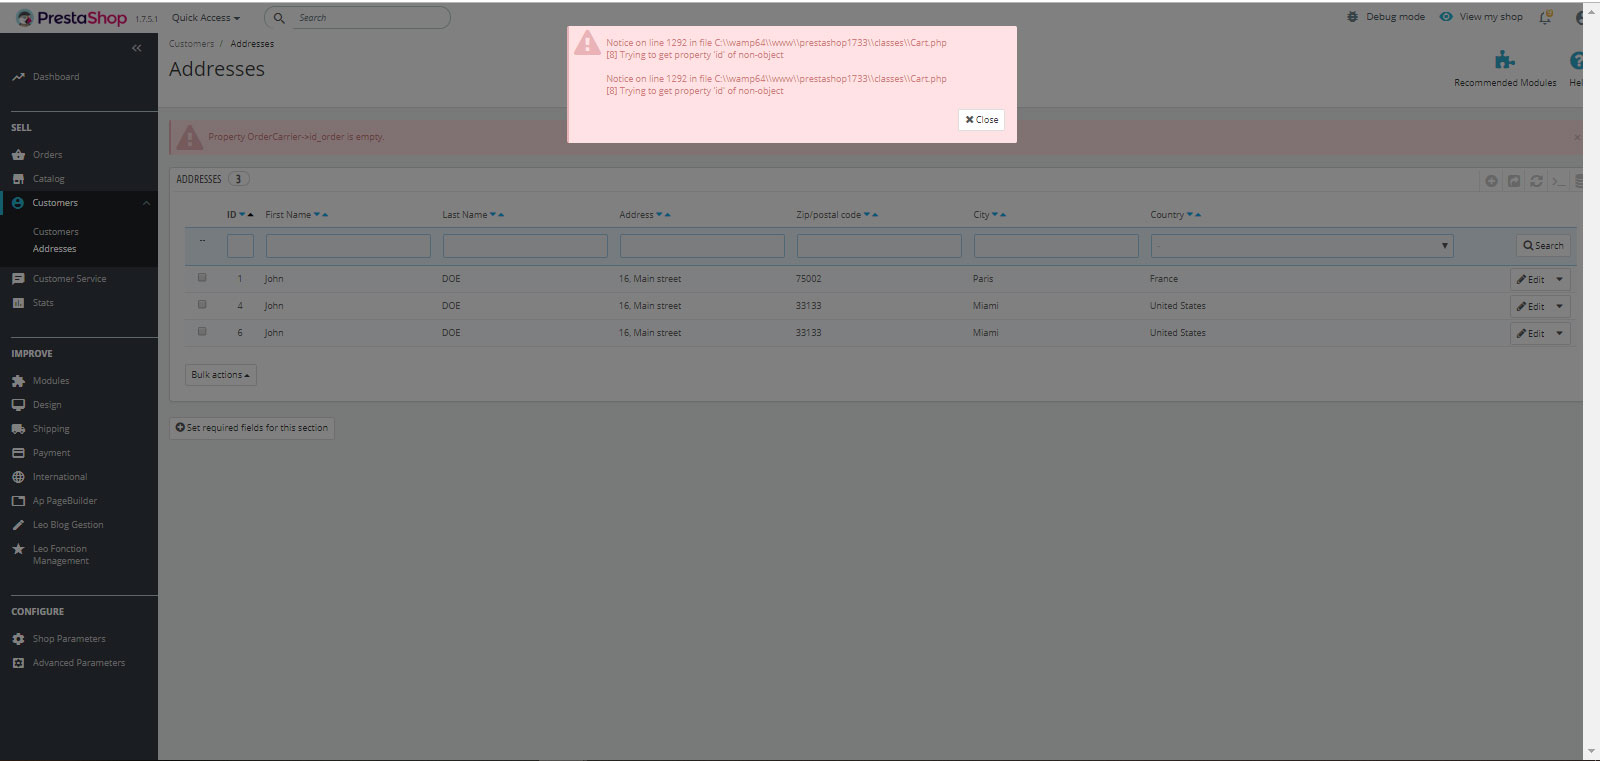Edit address ID 4
The height and width of the screenshot is (761, 1600).
(1530, 307)
